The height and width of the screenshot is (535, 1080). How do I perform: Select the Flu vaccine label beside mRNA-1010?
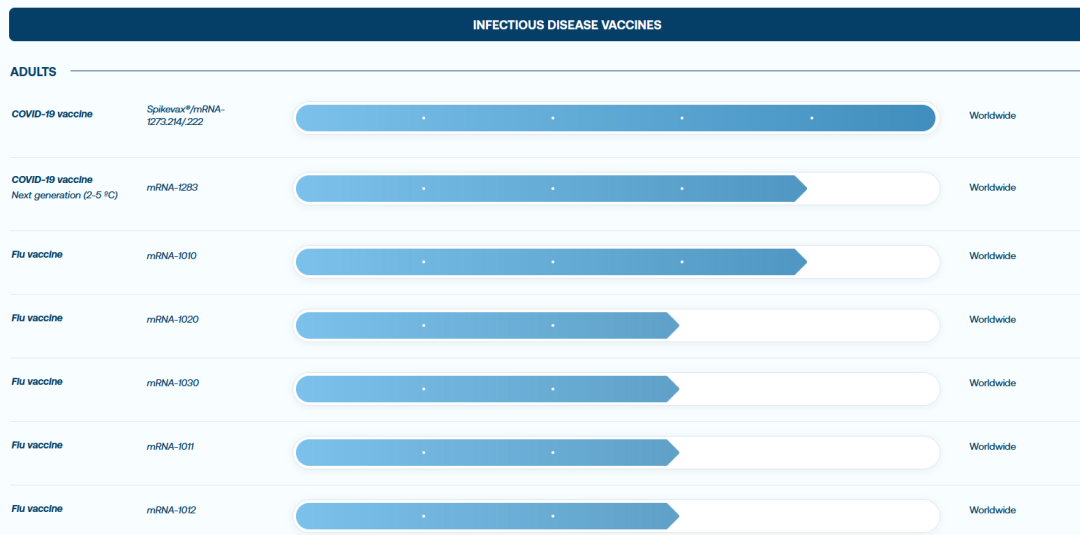click(x=37, y=255)
